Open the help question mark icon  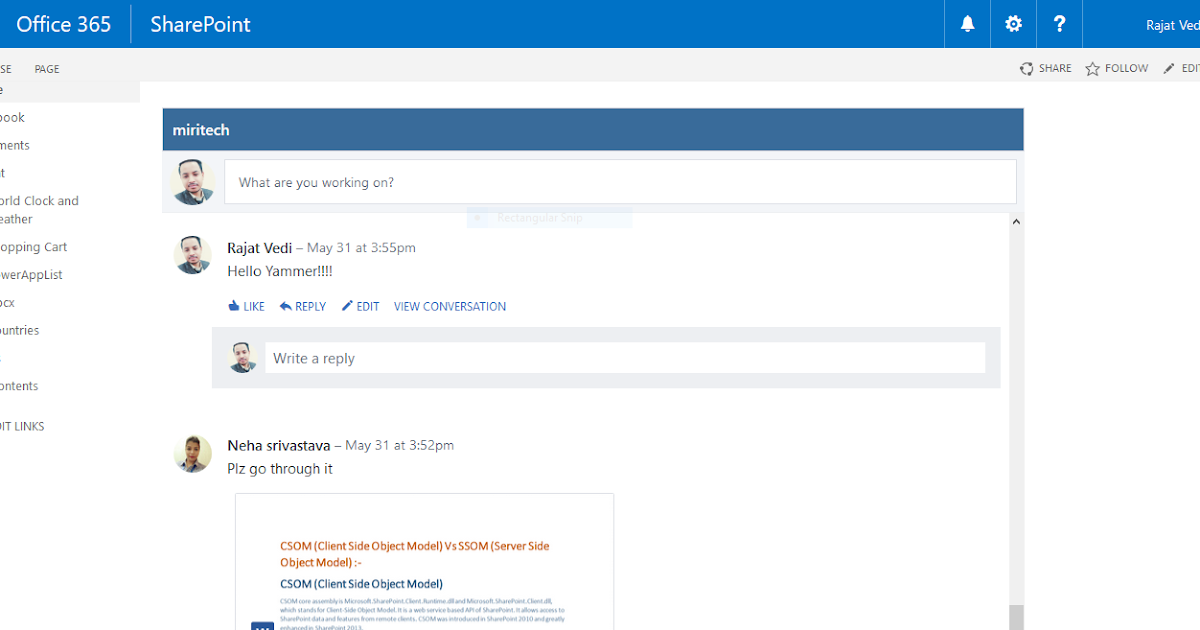[1059, 24]
